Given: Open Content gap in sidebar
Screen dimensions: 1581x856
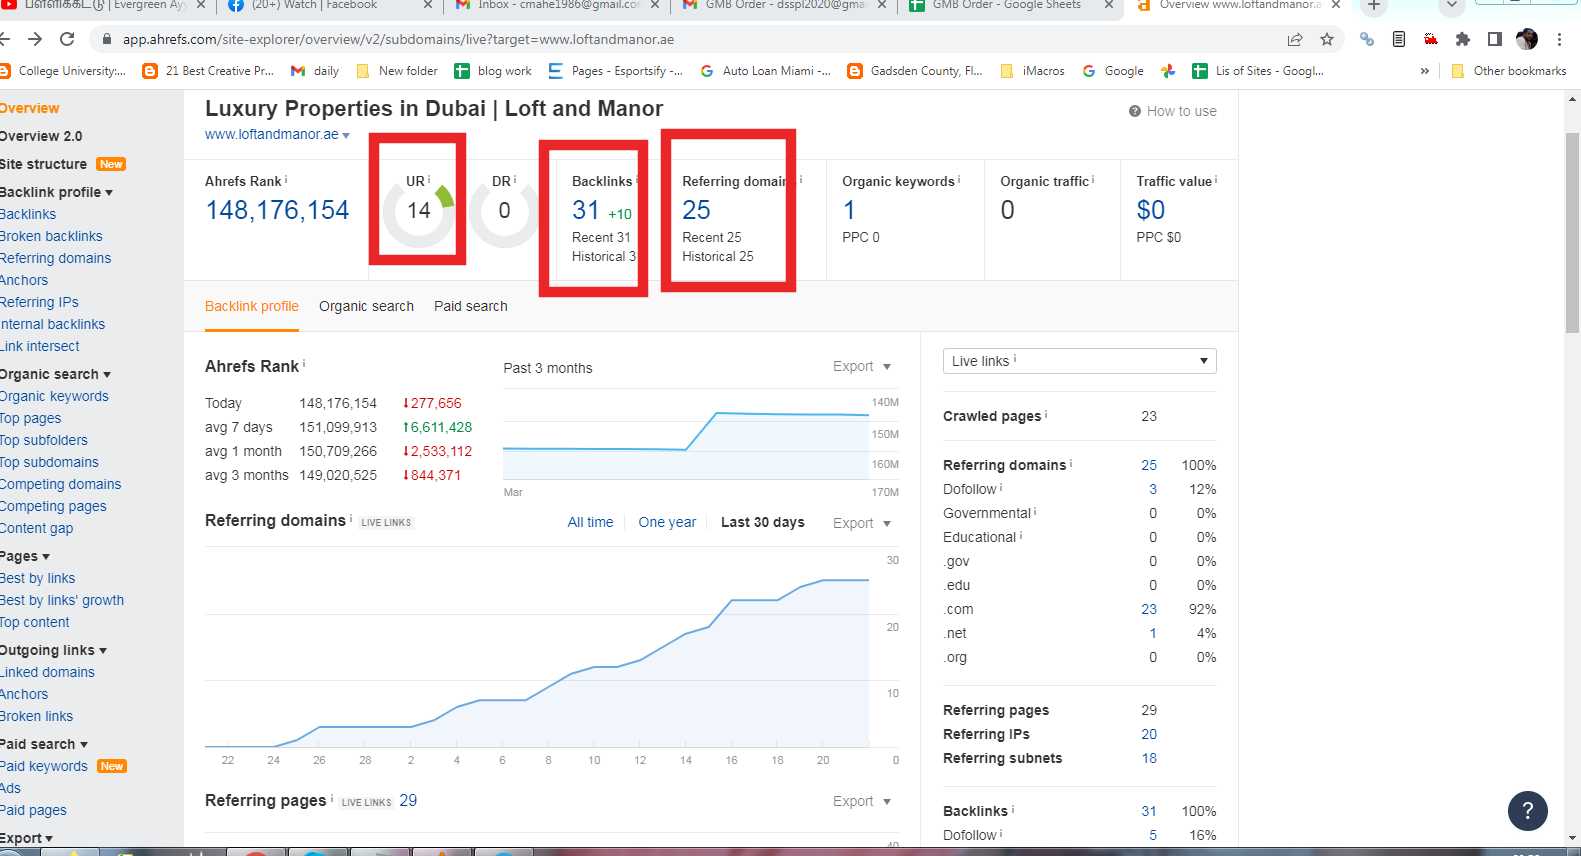Looking at the screenshot, I should 36,528.
